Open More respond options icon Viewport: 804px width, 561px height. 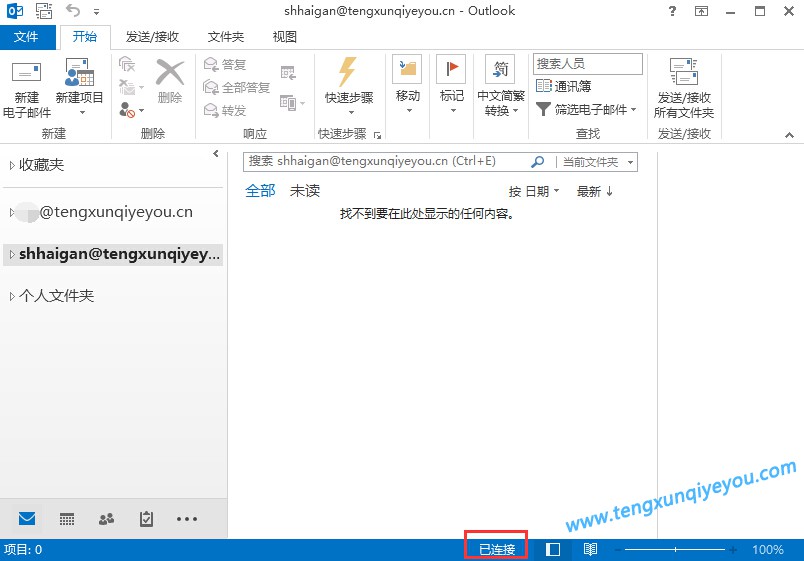tap(292, 103)
